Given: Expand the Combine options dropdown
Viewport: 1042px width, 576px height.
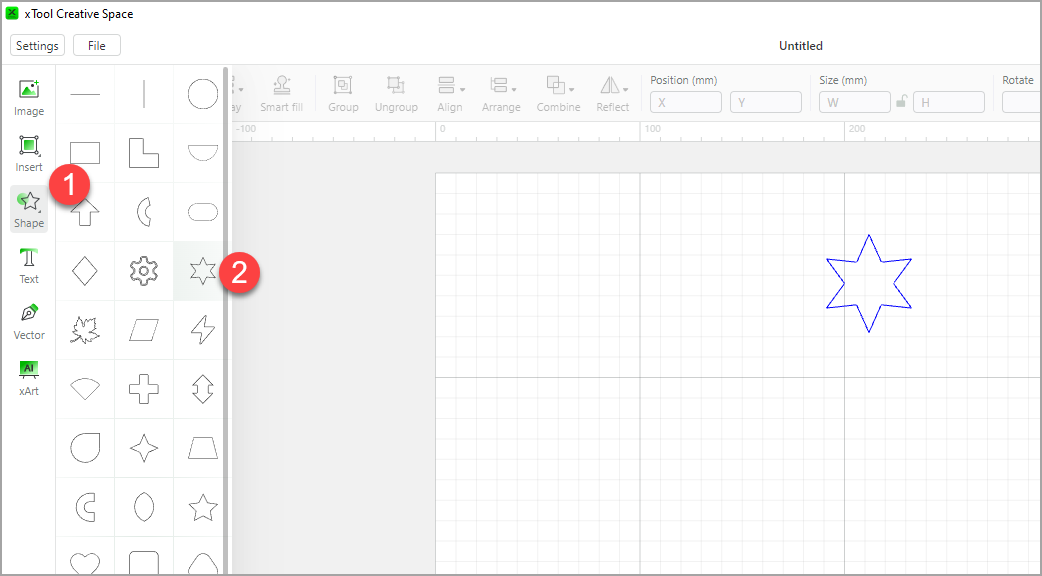Looking at the screenshot, I should 558,93.
